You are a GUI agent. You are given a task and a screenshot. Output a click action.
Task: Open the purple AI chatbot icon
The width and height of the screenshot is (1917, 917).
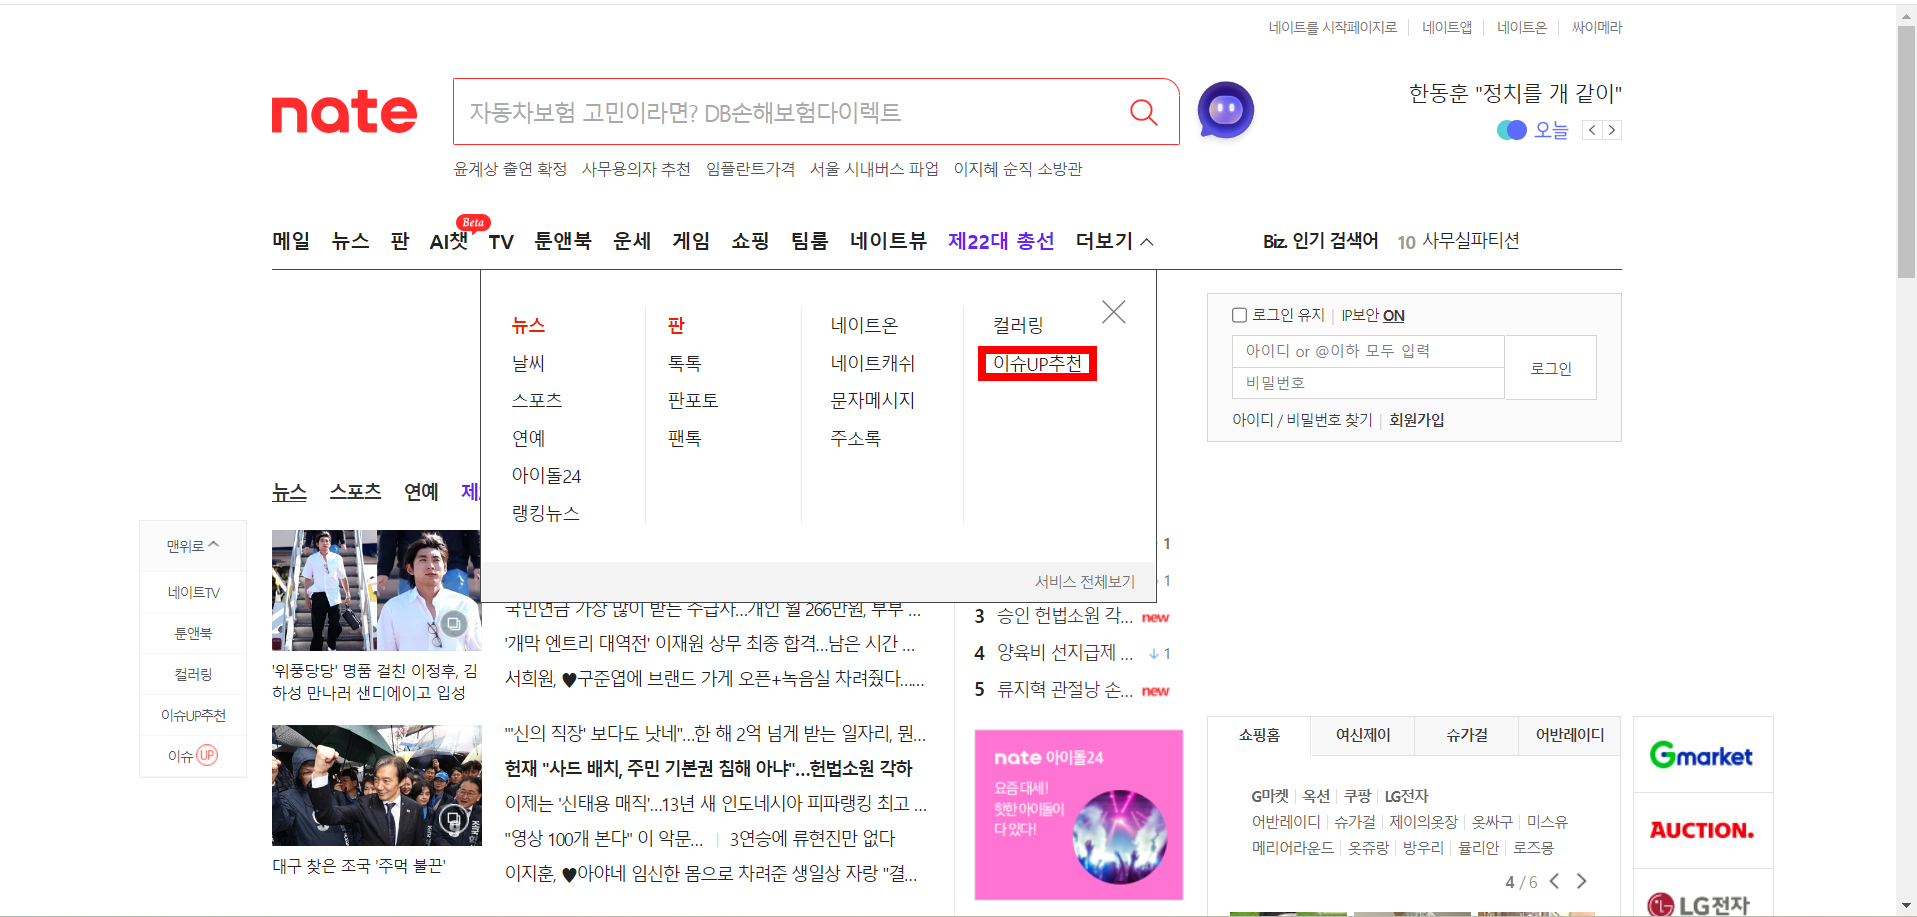coord(1225,110)
